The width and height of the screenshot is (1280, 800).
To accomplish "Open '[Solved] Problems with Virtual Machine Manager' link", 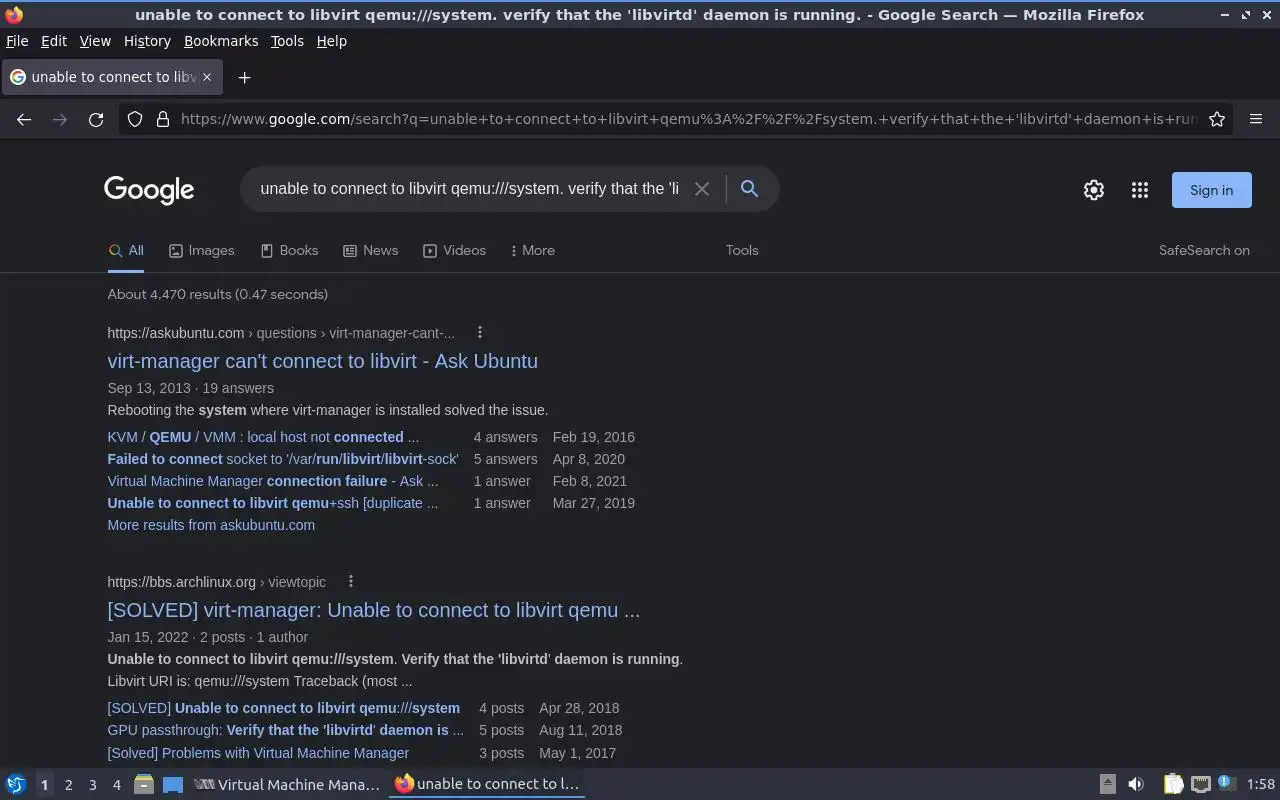I will (x=258, y=753).
